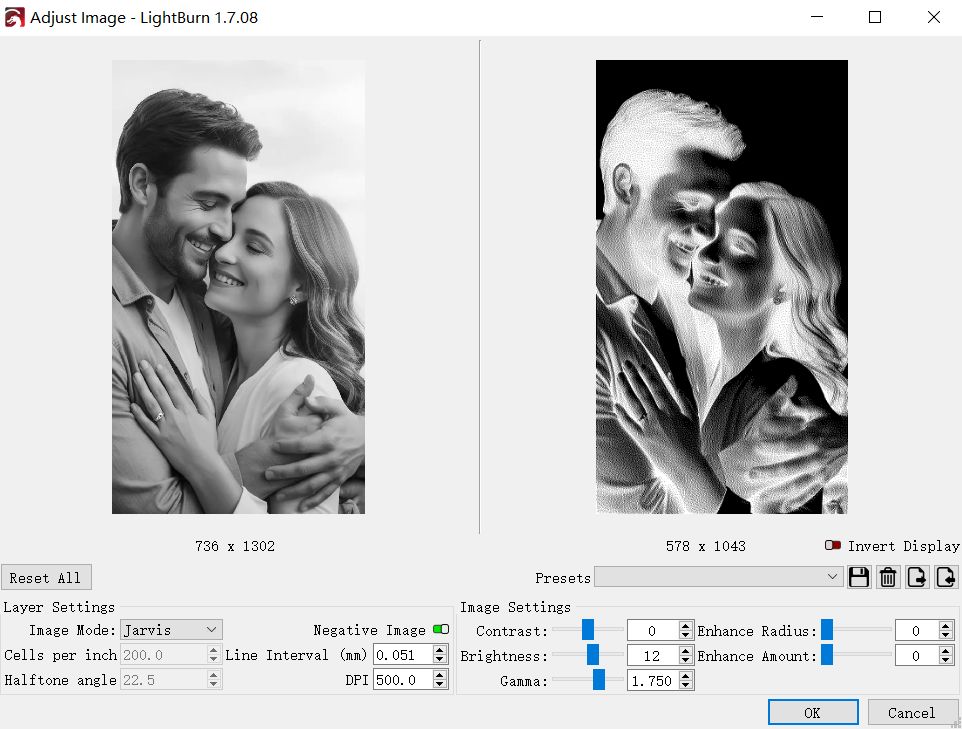Screen dimensions: 962x729
Task: Delete the preset using the trash icon
Action: pyautogui.click(x=887, y=577)
